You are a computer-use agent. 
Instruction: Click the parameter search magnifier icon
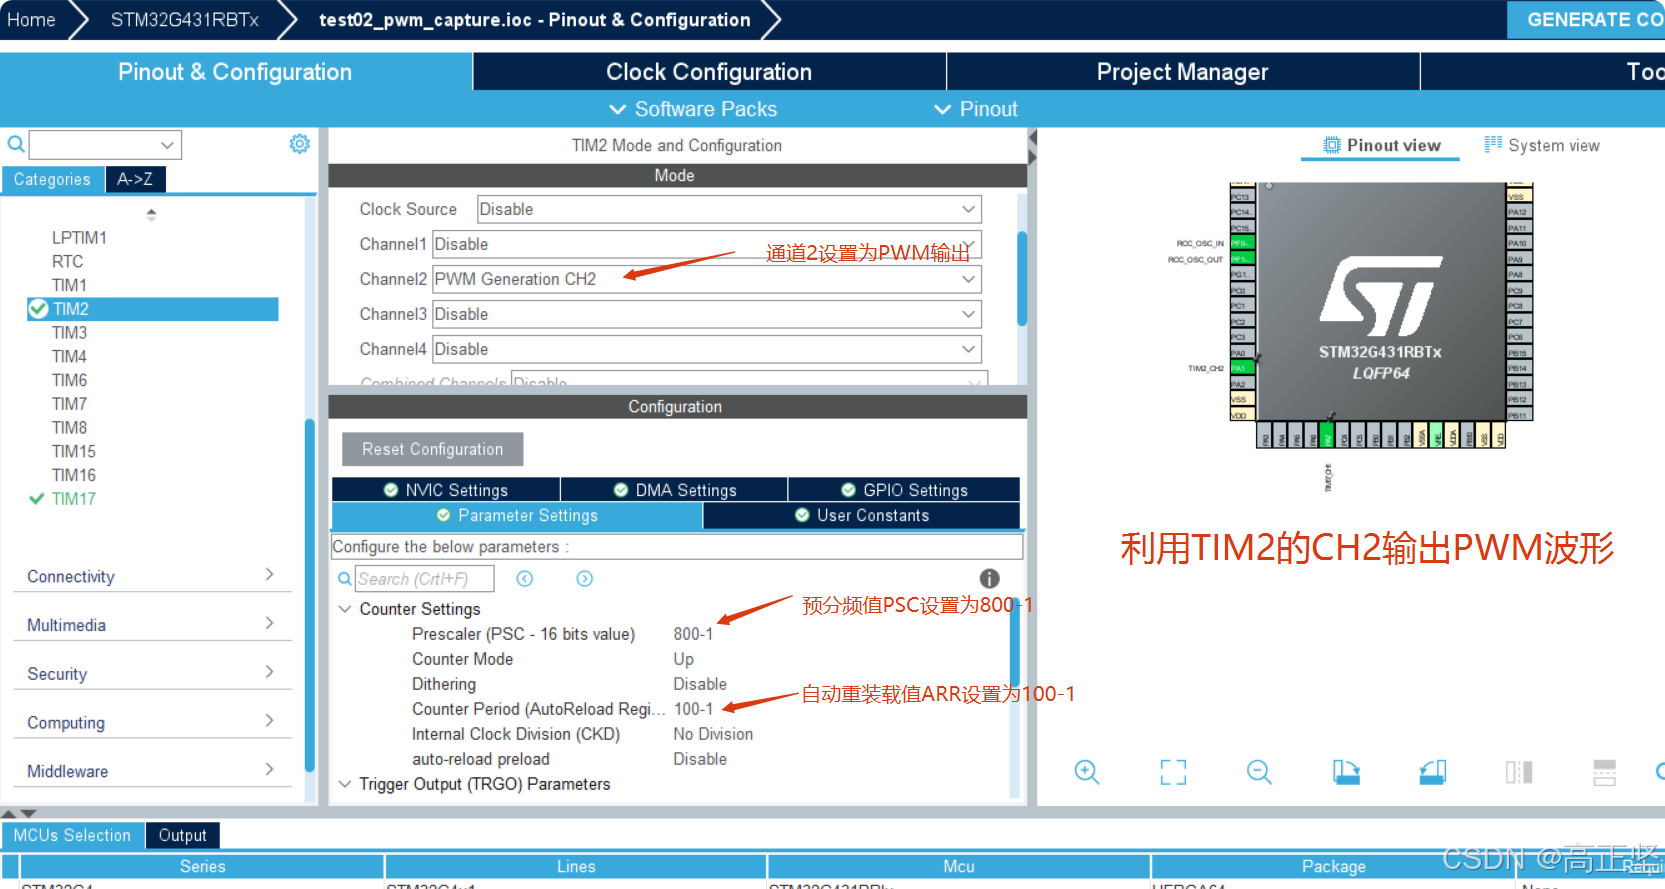[x=344, y=579]
